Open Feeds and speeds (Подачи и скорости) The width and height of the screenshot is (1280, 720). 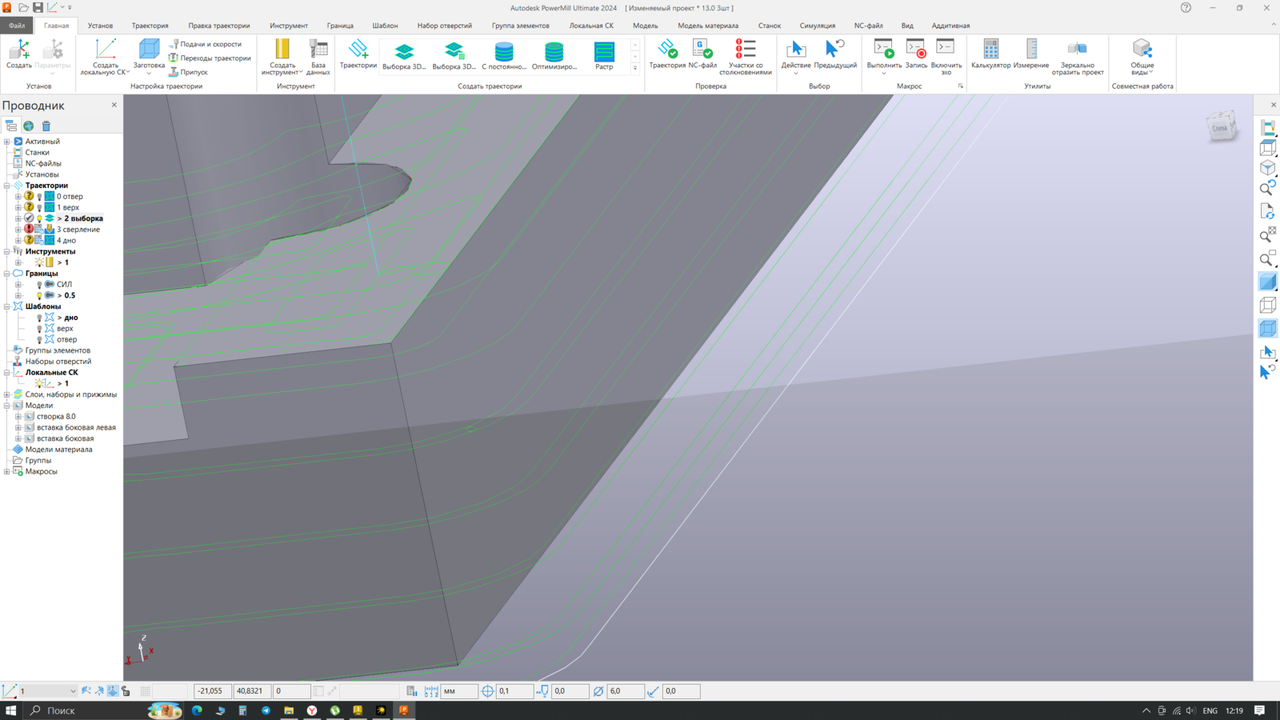point(205,44)
